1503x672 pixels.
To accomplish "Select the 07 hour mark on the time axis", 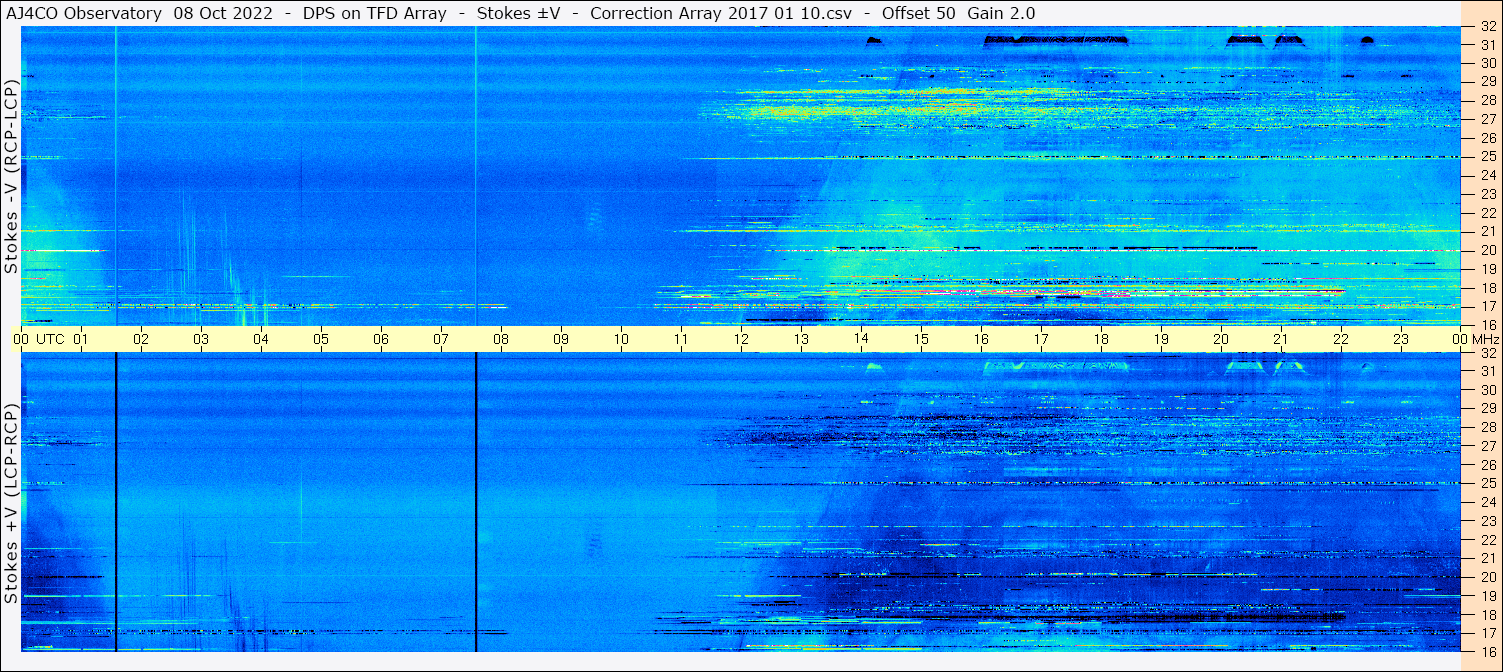I will (x=441, y=339).
